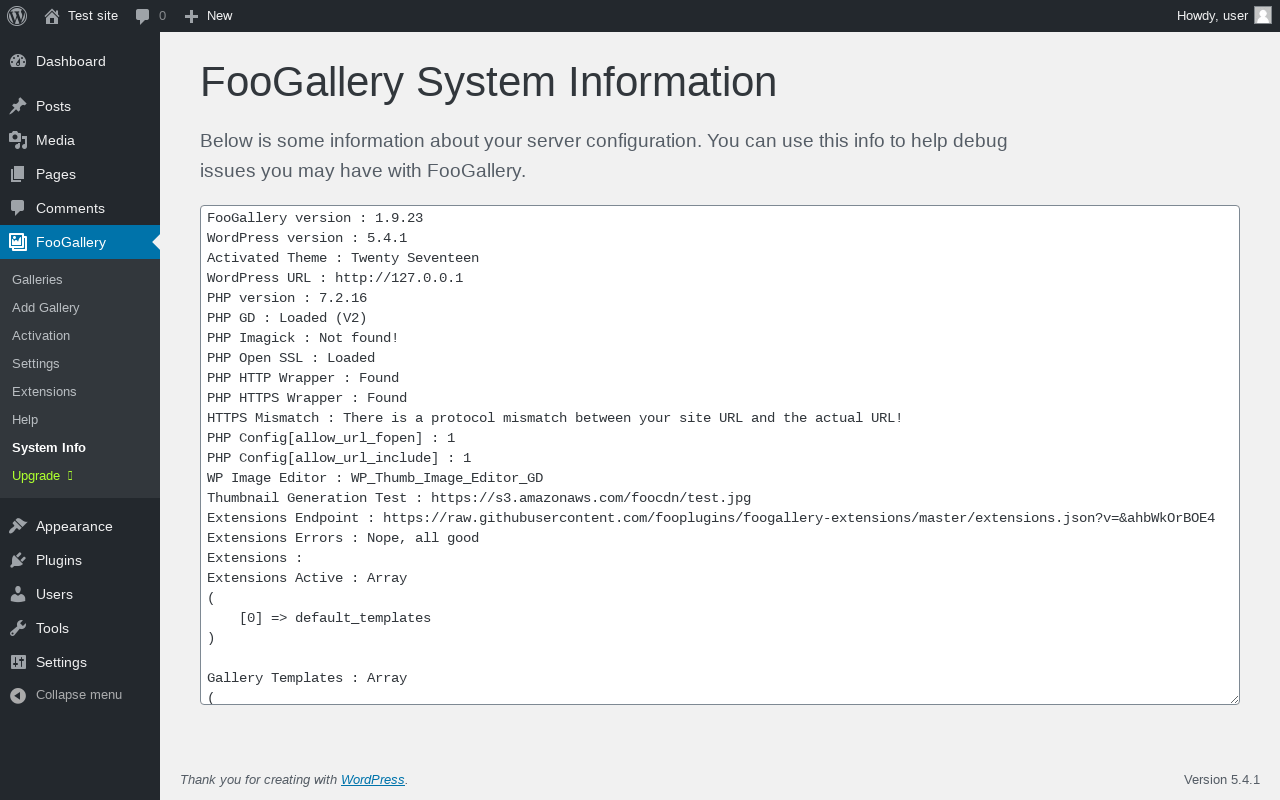Viewport: 1280px width, 800px height.
Task: Open the user avatar icon
Action: (1263, 15)
